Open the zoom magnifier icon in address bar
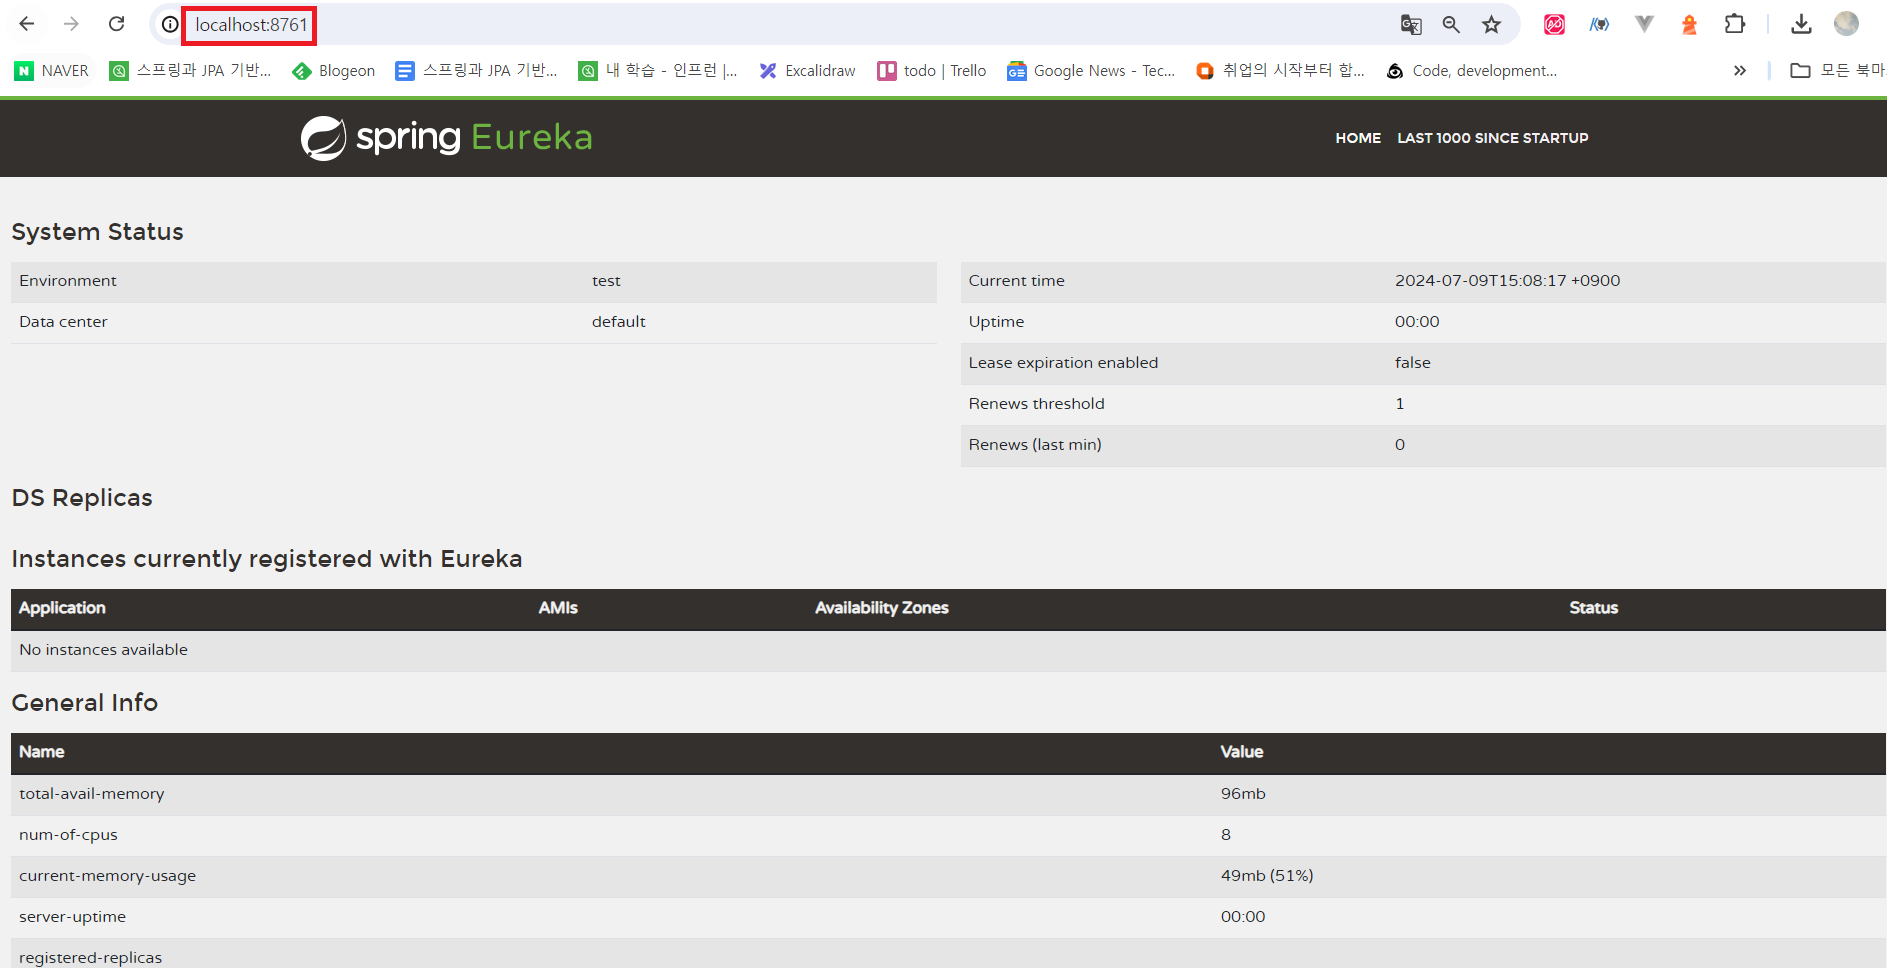The height and width of the screenshot is (968, 1887). point(1451,25)
